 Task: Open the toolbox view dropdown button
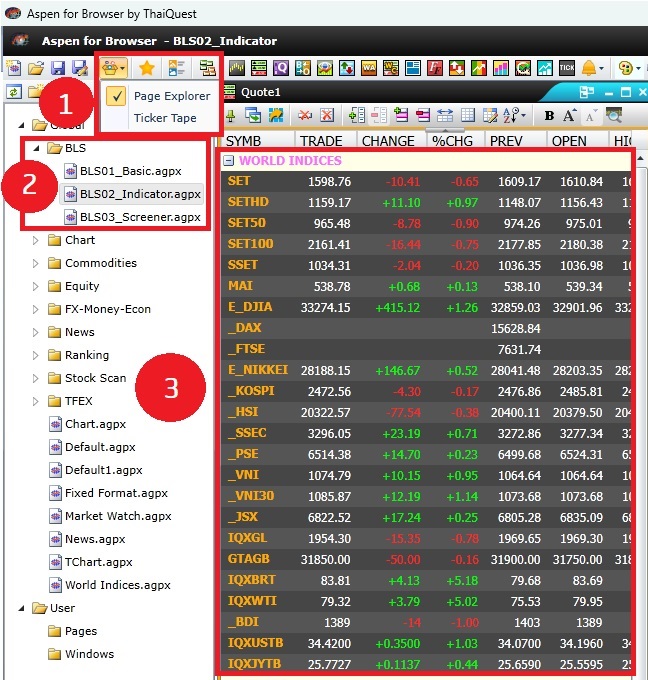114,68
